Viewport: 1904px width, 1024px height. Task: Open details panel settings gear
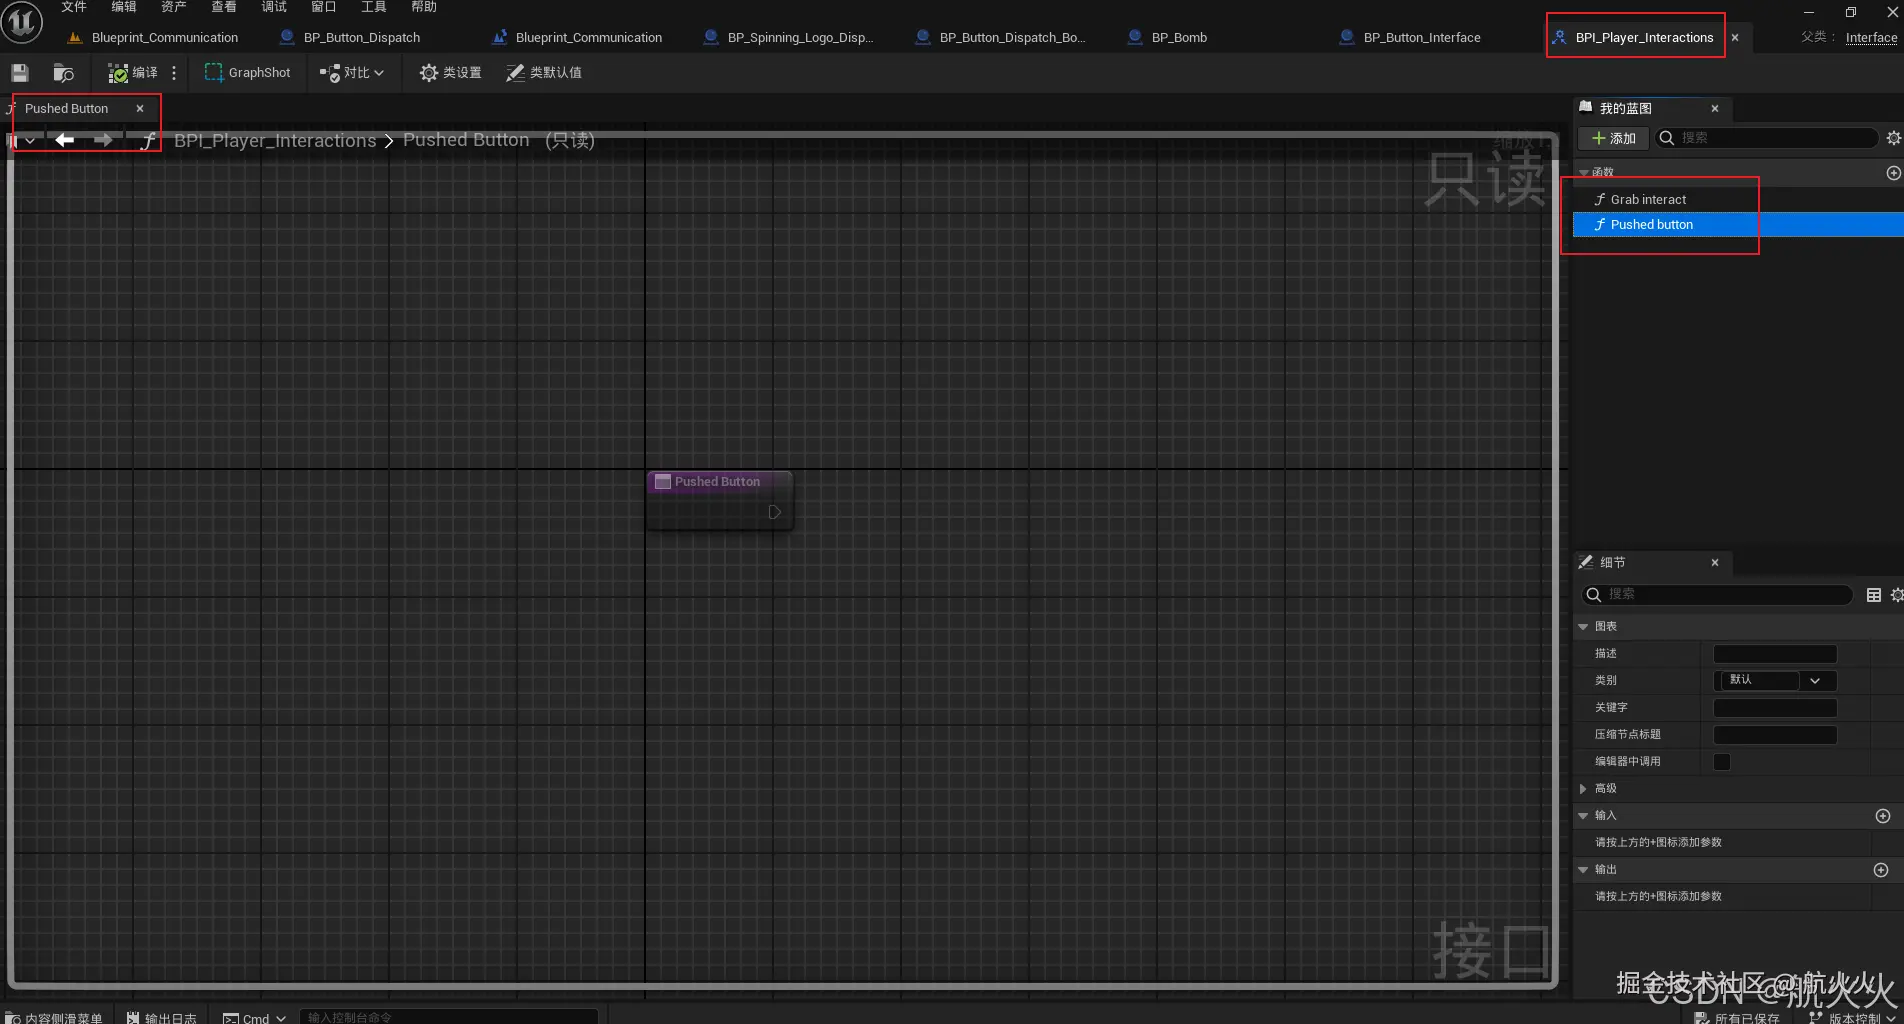pos(1896,595)
